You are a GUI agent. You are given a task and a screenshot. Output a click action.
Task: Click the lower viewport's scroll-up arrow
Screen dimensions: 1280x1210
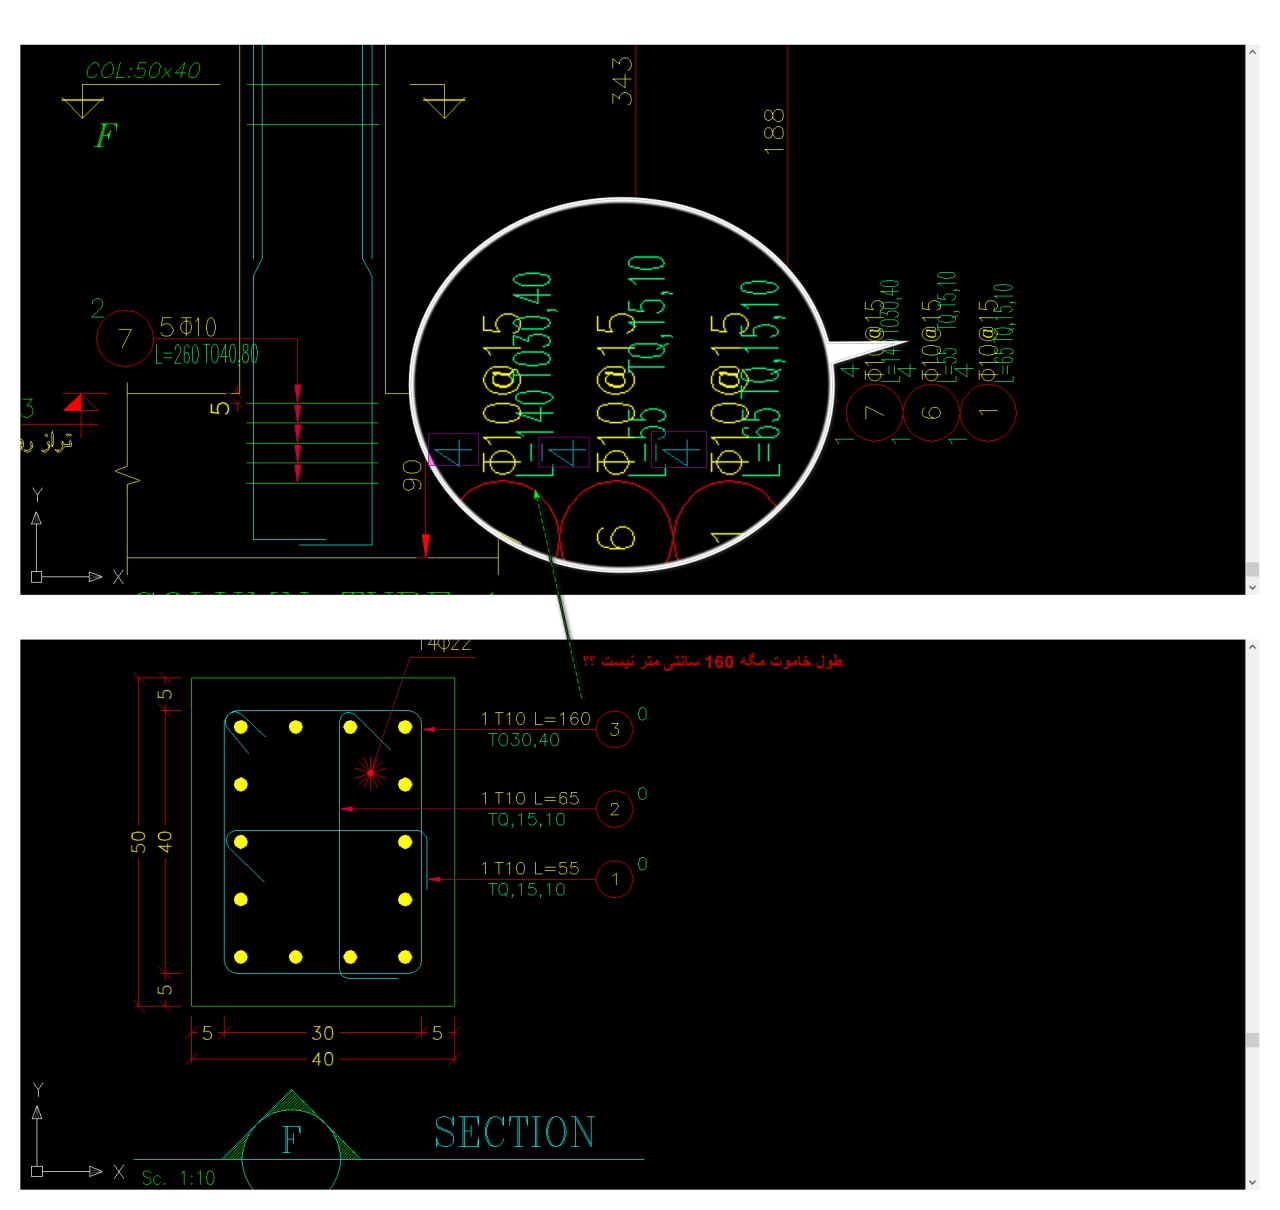(x=1252, y=647)
